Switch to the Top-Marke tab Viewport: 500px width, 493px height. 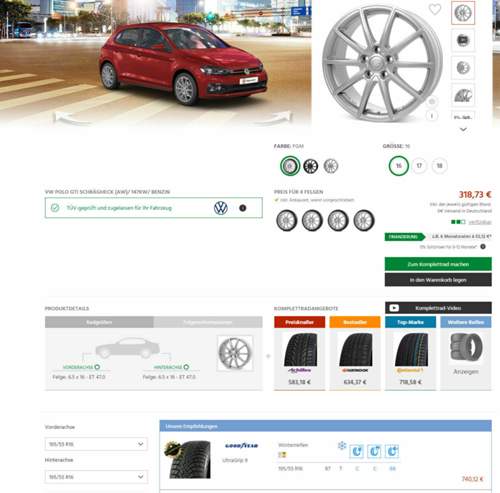(410, 322)
